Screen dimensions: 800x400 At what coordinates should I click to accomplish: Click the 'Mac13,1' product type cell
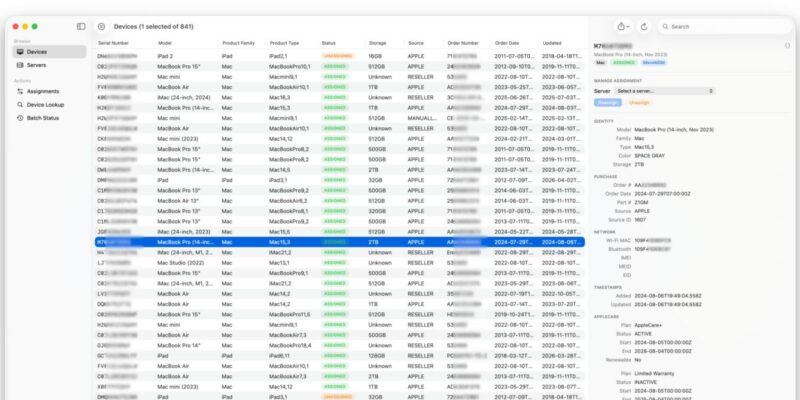[279, 263]
